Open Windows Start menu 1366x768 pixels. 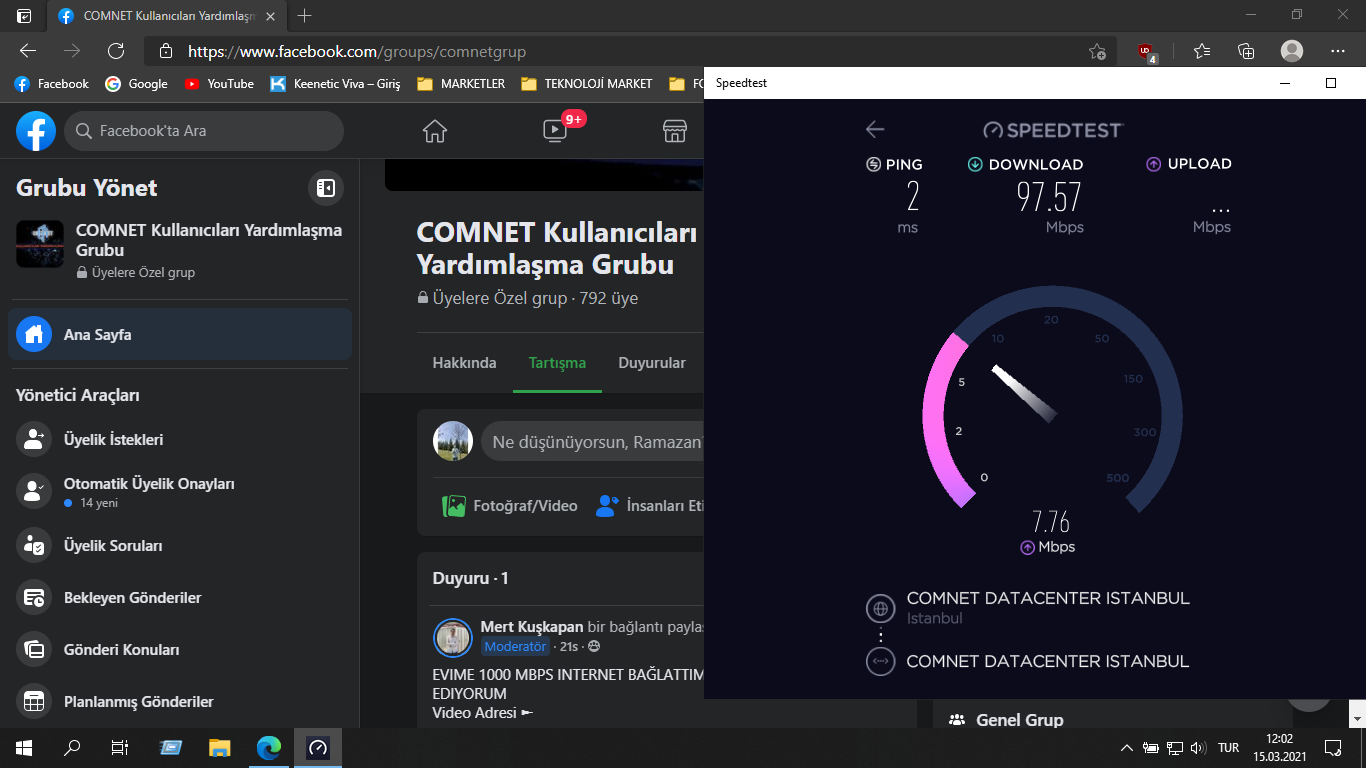click(24, 747)
